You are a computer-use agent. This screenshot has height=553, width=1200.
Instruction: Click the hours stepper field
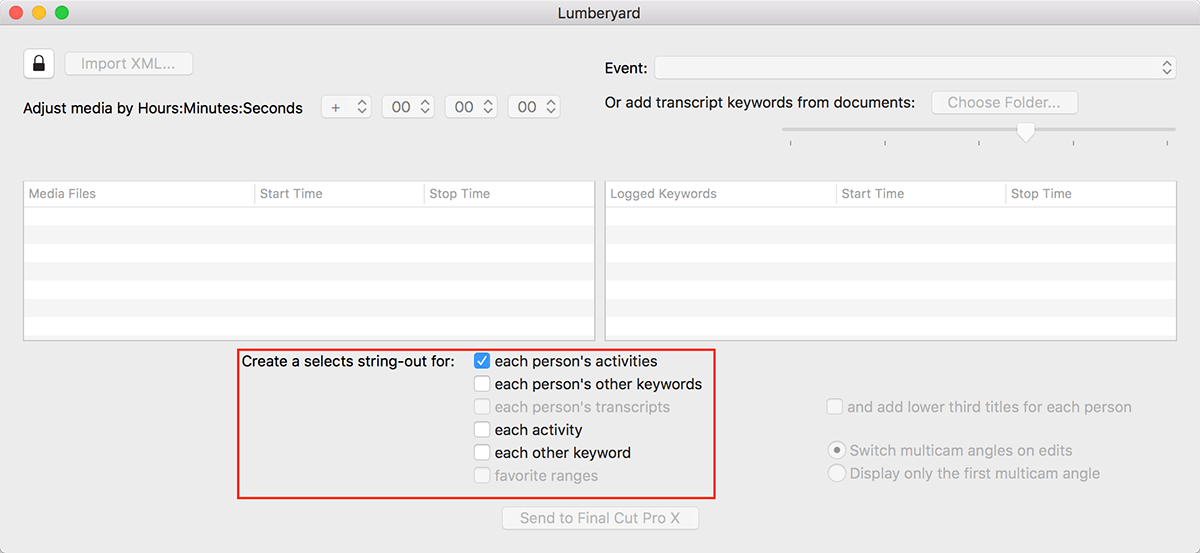[408, 106]
